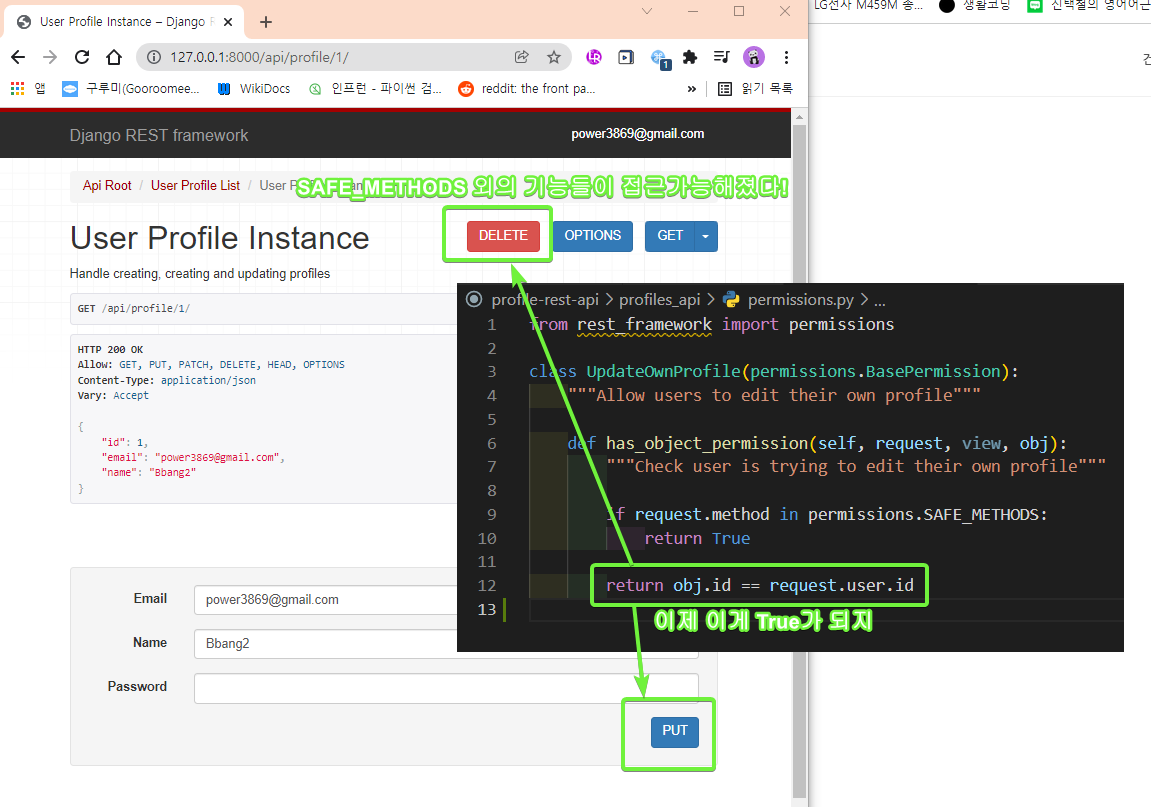The width and height of the screenshot is (1151, 807).
Task: Click the overflow chevron on the bookmarks bar
Action: tap(691, 88)
